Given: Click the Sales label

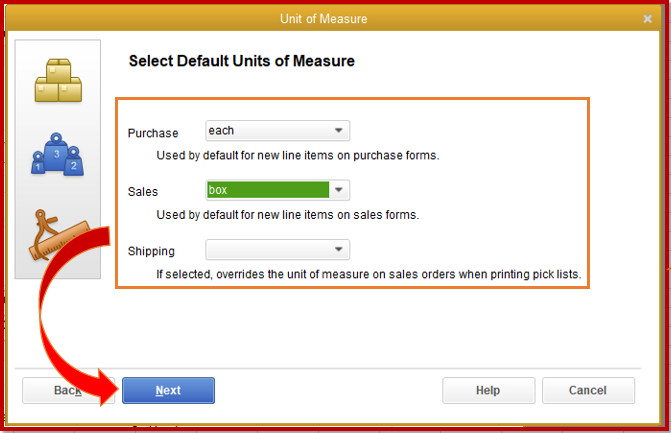Looking at the screenshot, I should [143, 192].
